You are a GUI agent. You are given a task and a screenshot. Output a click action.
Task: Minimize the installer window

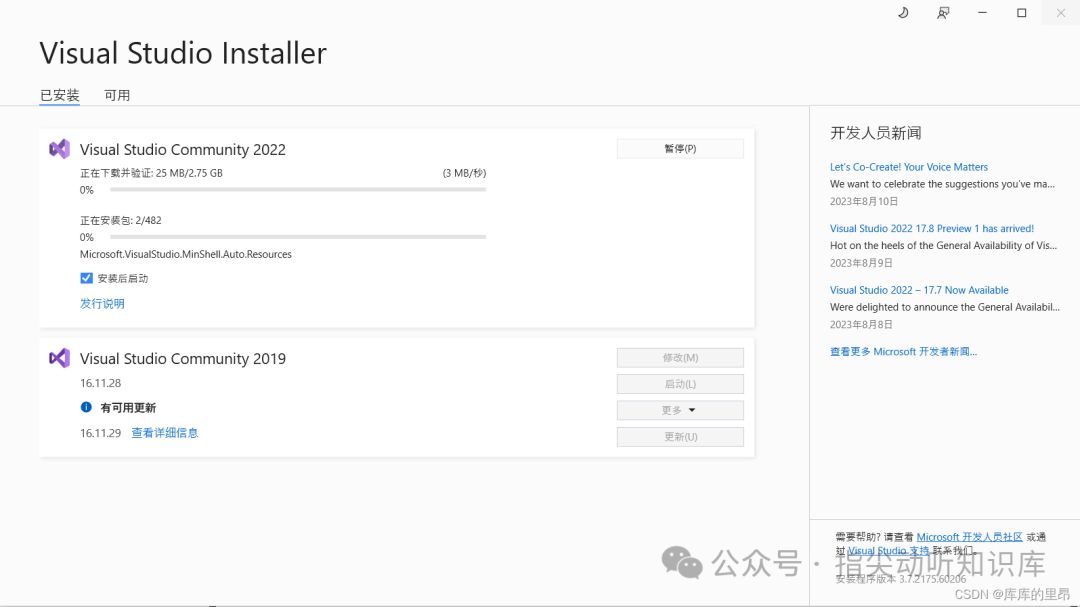(x=982, y=13)
